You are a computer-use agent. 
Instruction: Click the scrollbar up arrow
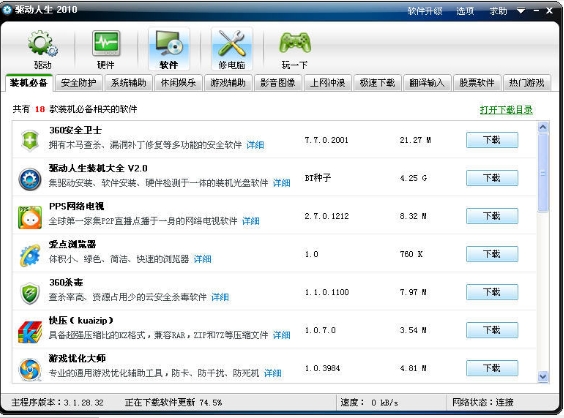[543, 127]
